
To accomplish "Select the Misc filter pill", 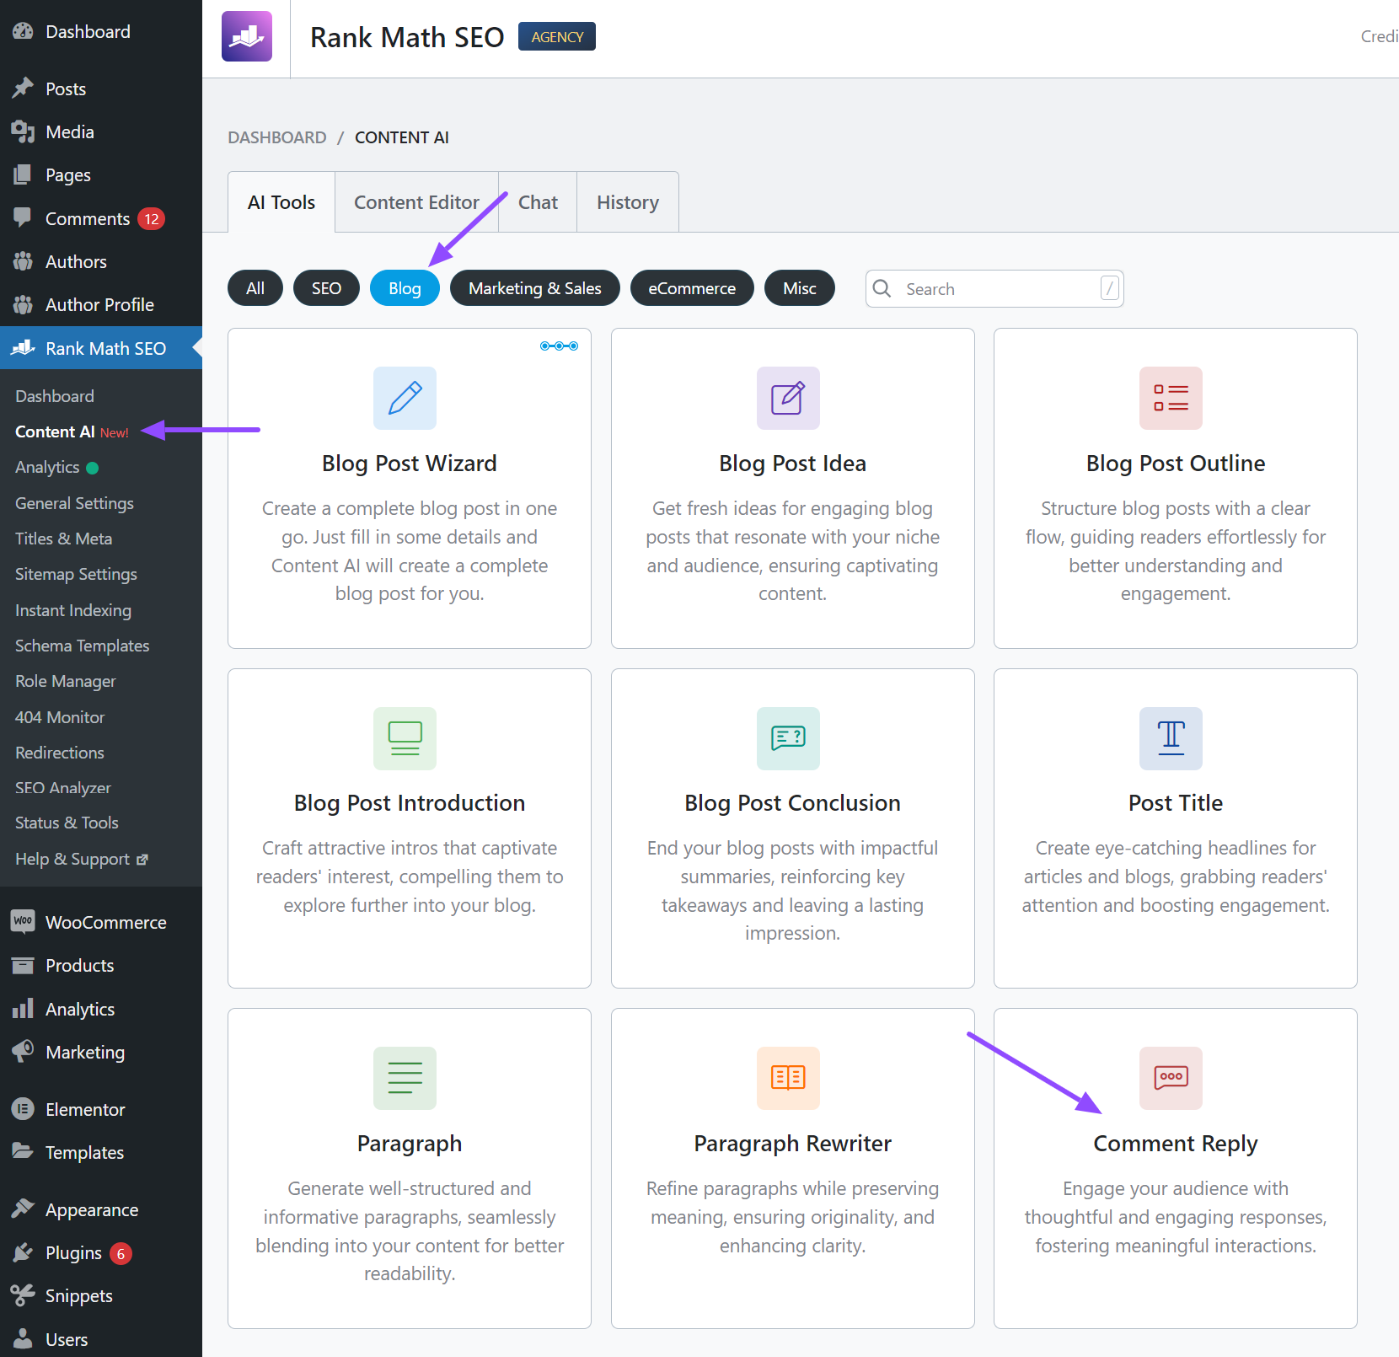I will point(800,288).
